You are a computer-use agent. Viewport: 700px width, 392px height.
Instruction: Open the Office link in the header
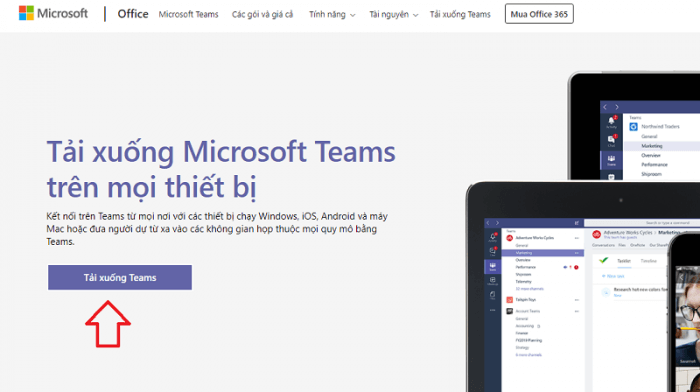click(x=133, y=14)
